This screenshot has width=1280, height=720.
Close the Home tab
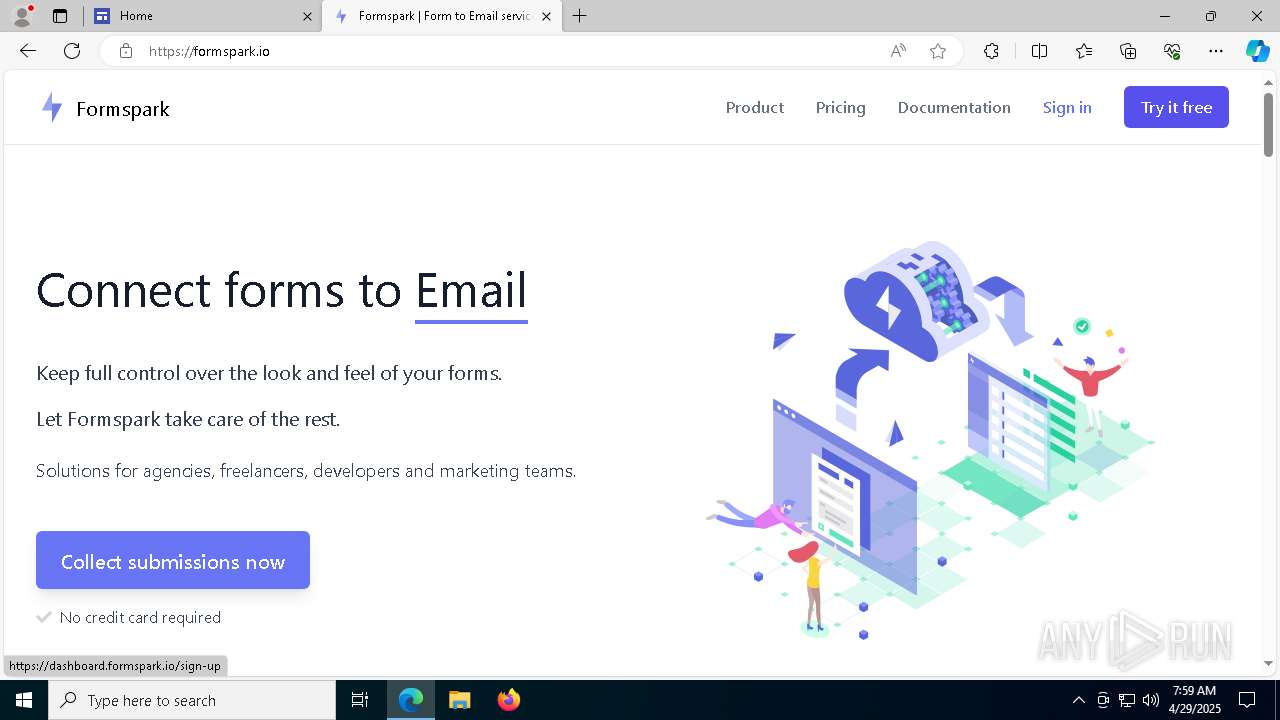pos(307,16)
